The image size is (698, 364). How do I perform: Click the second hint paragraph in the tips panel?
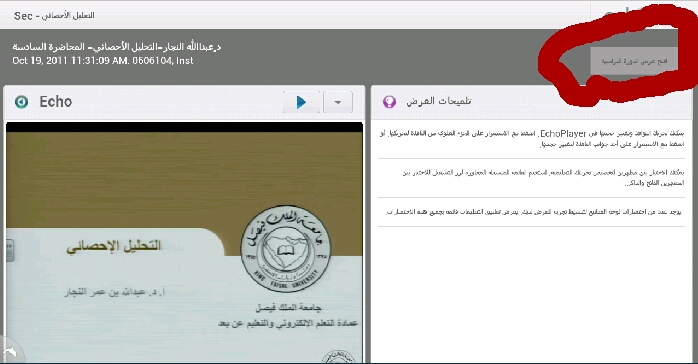543,178
